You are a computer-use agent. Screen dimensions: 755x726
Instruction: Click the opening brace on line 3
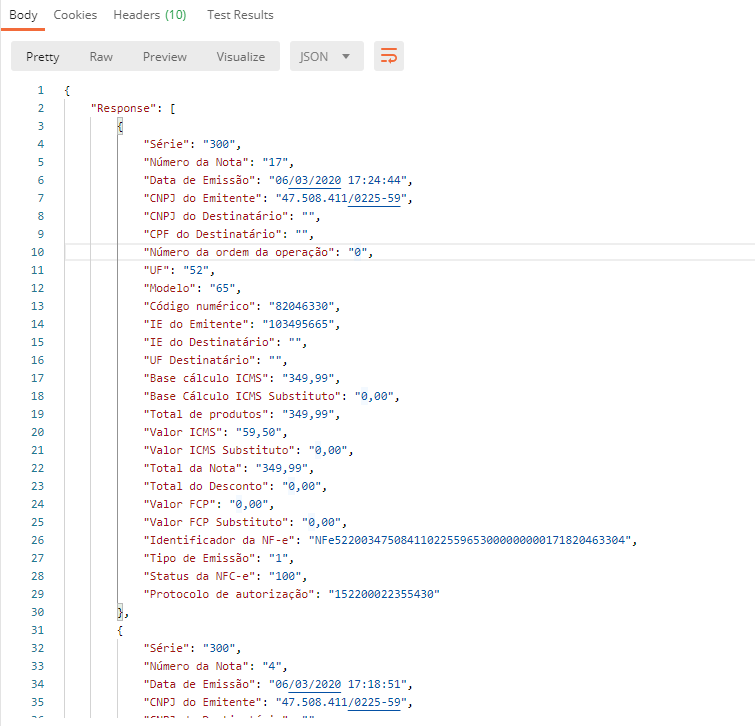(x=120, y=126)
